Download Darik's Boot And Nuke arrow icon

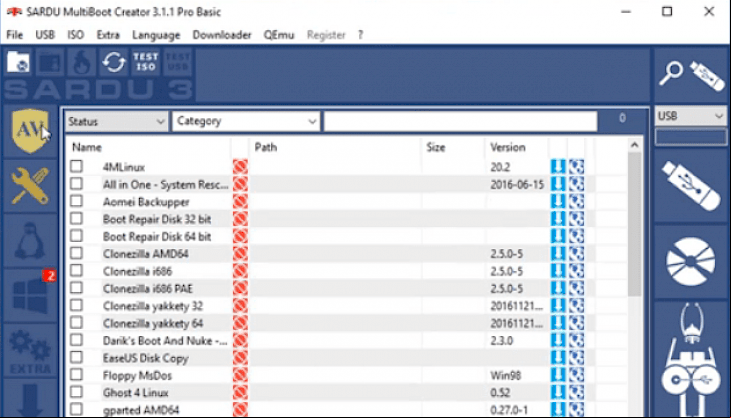(558, 341)
